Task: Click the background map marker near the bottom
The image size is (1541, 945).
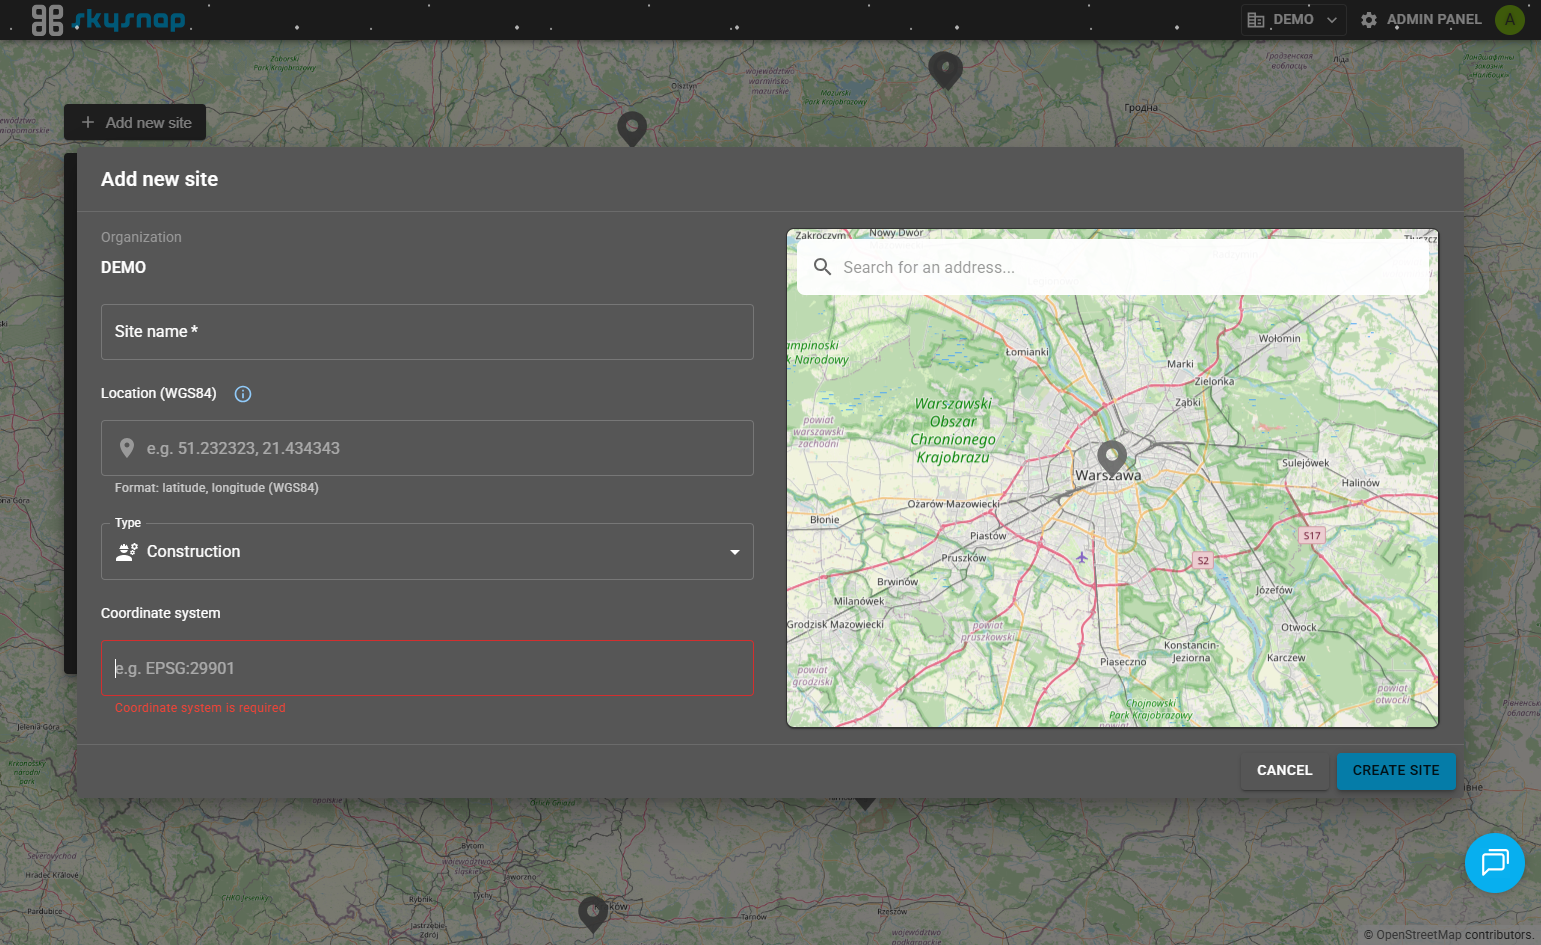Action: pos(593,913)
